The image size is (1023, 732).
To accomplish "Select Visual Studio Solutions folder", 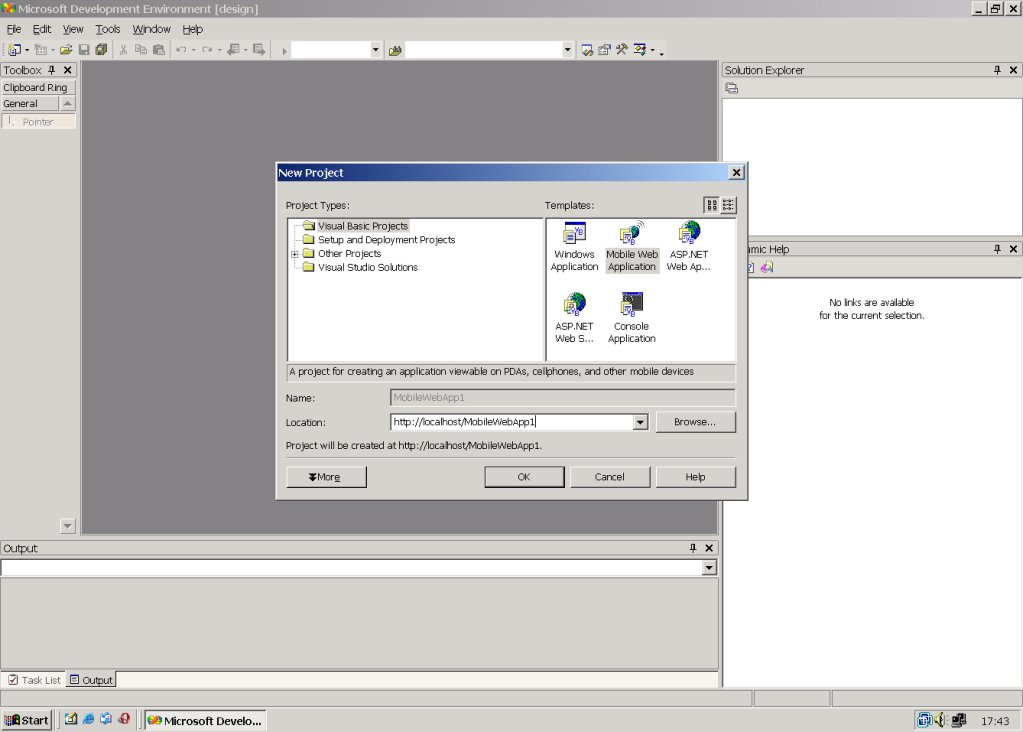I will [x=368, y=267].
